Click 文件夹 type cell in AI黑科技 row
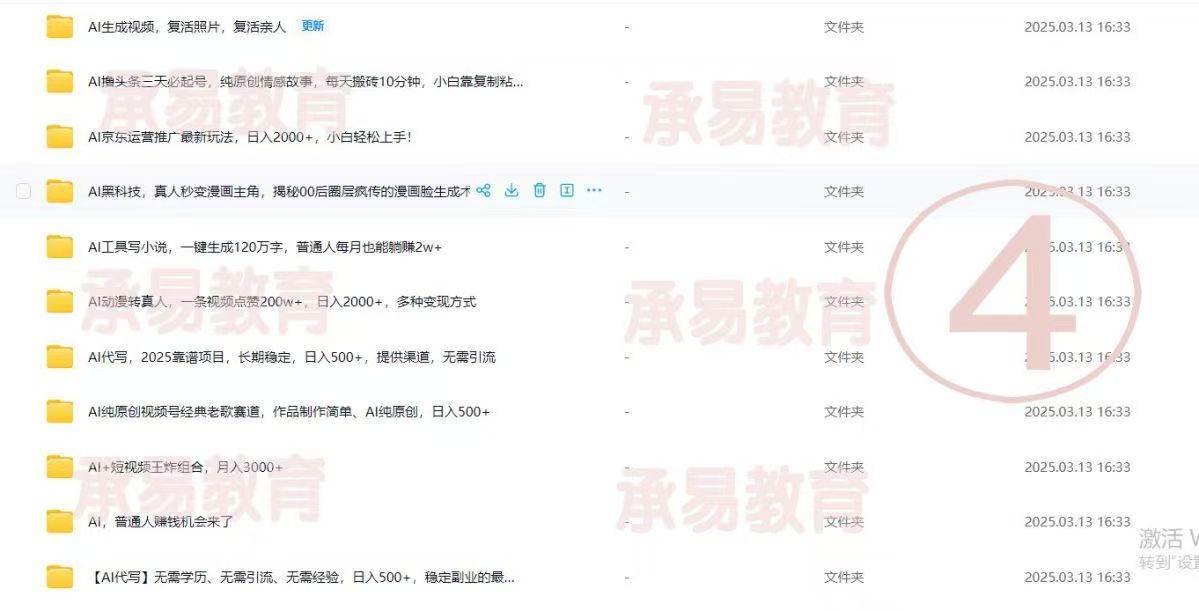This screenshot has height=611, width=1199. [843, 191]
